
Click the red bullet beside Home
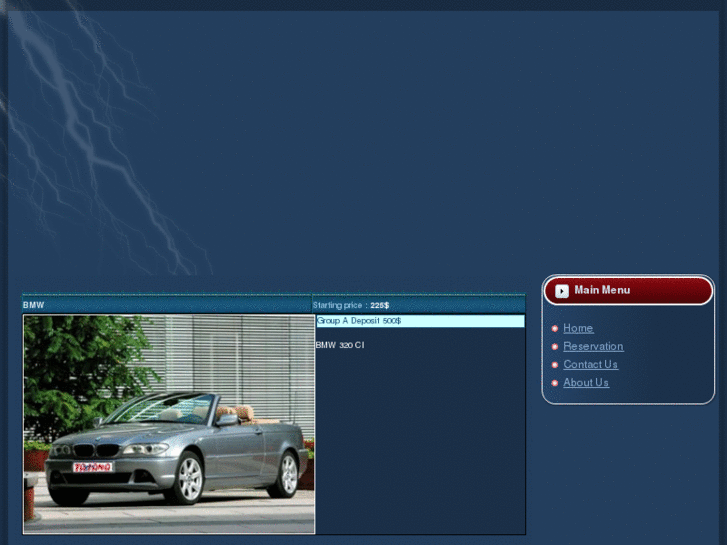[555, 328]
